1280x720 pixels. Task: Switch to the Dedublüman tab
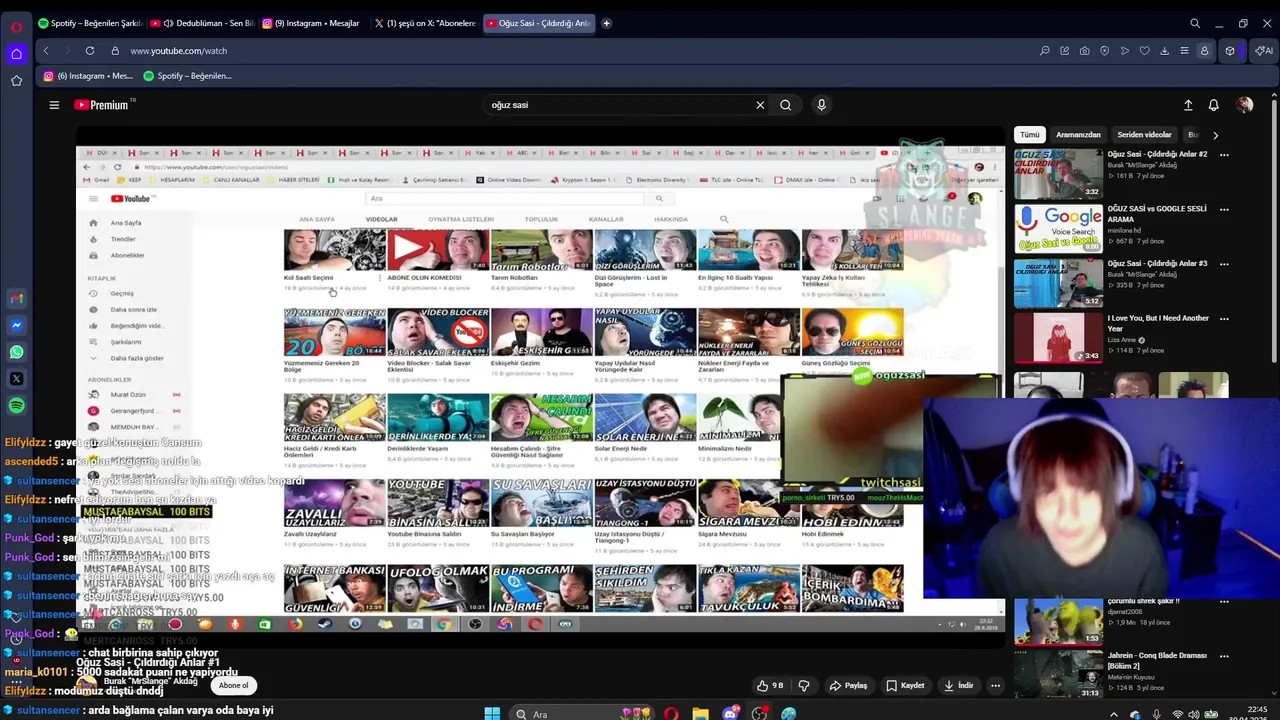202,23
